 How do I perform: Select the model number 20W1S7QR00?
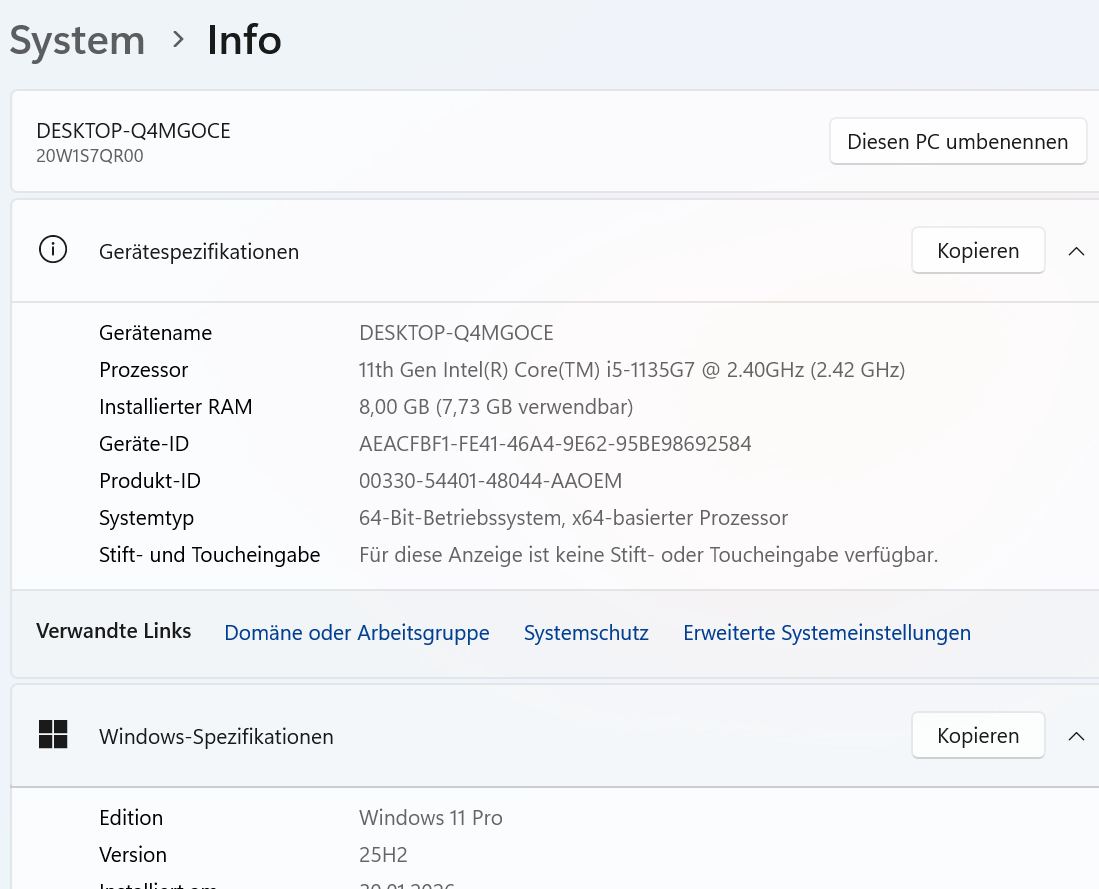click(90, 156)
